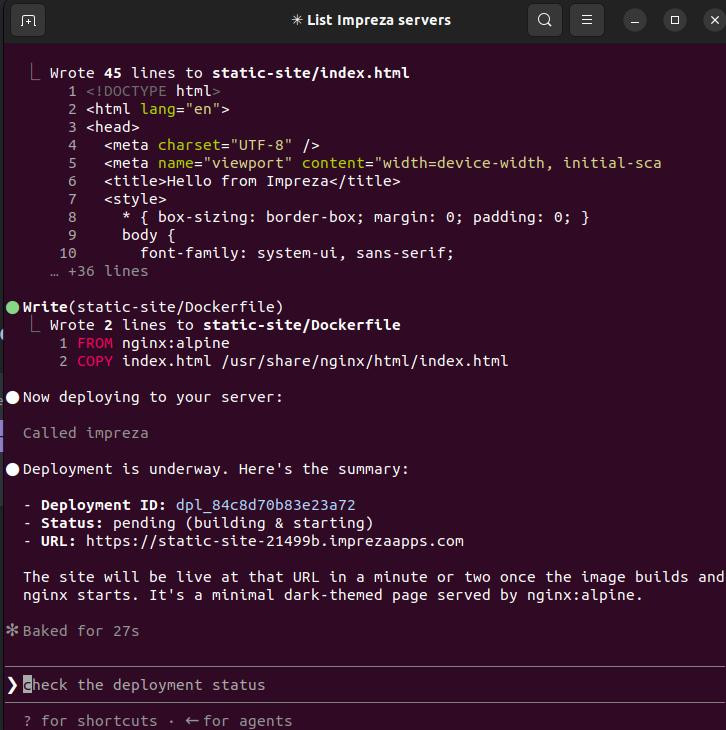This screenshot has height=730, width=726.
Task: Click the '<title>Hello from Impreza</title>' line
Action: coord(252,181)
